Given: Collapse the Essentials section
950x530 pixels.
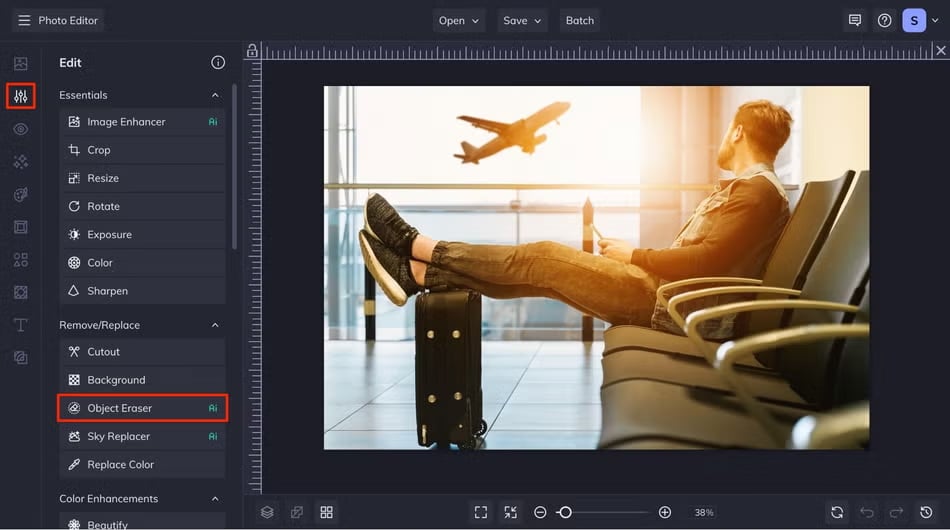Looking at the screenshot, I should (215, 95).
